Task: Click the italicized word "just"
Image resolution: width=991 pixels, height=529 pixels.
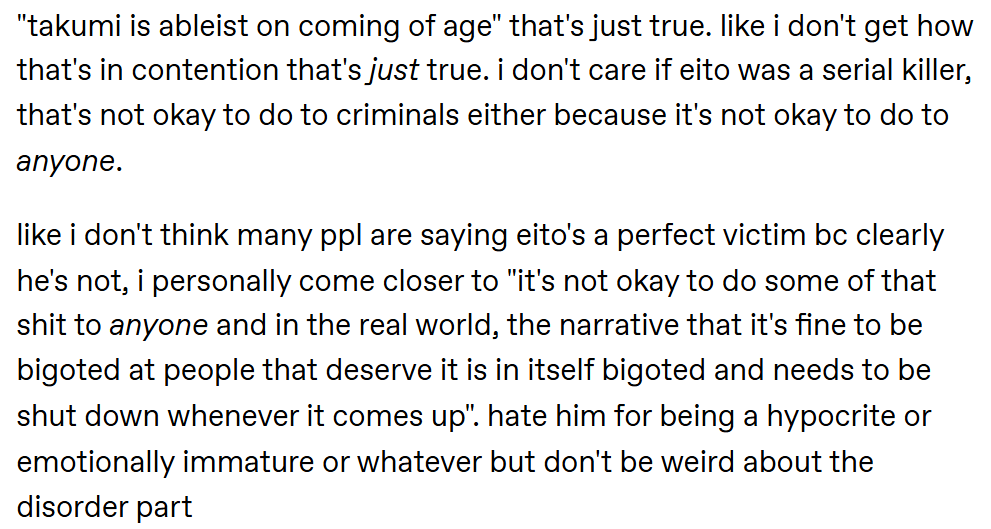Action: (x=392, y=72)
